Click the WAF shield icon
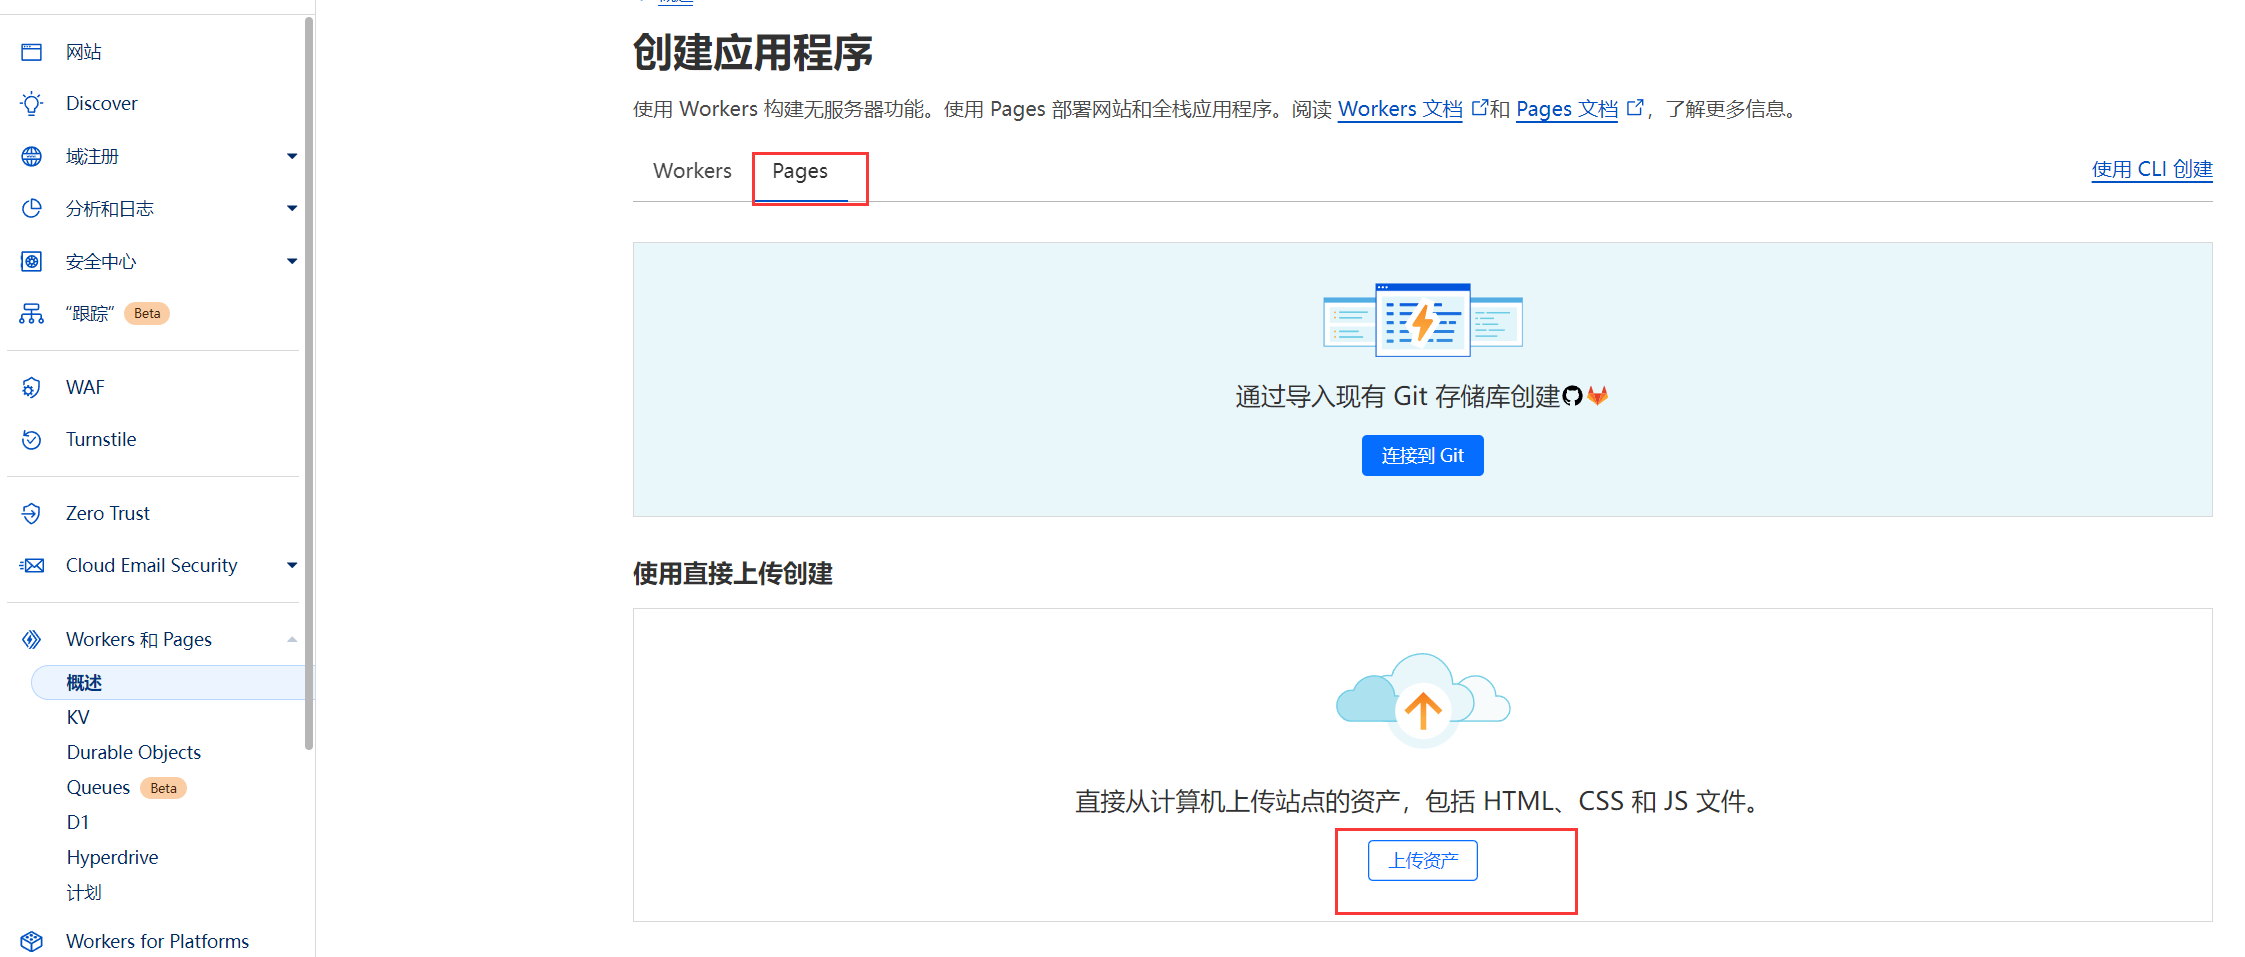The height and width of the screenshot is (957, 2245). pos(32,387)
